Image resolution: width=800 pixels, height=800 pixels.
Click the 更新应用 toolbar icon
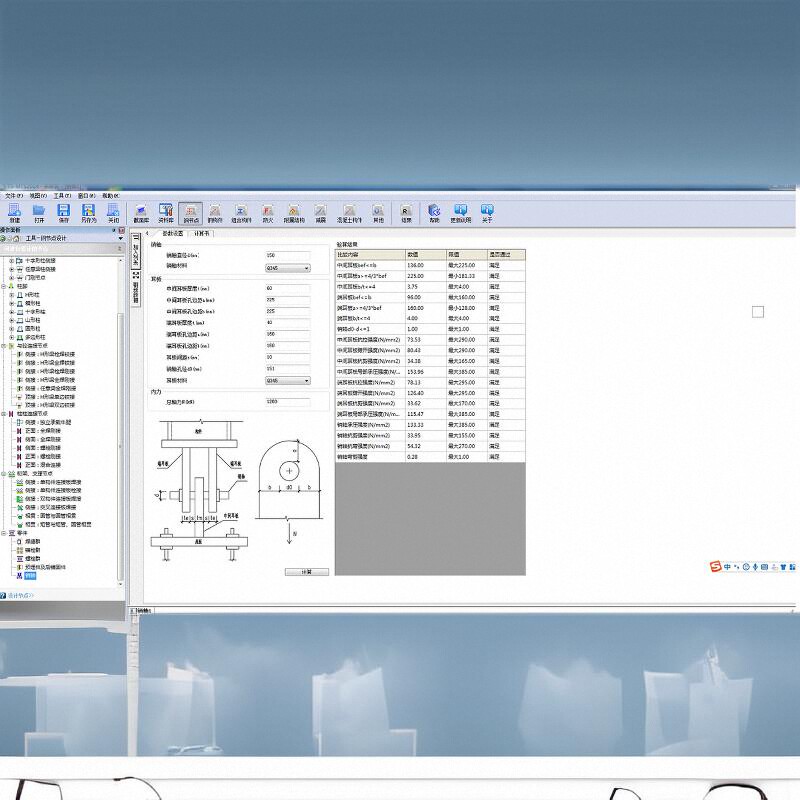[x=459, y=211]
